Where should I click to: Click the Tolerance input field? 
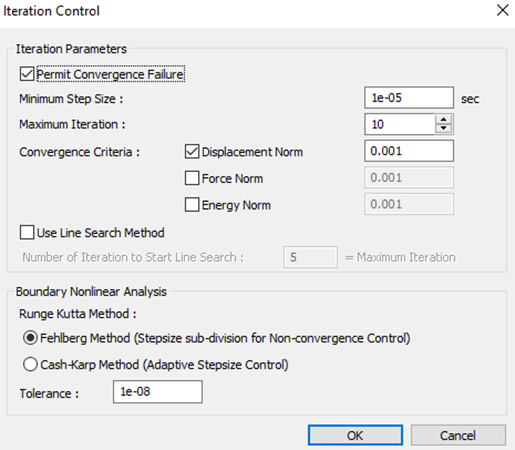click(x=158, y=392)
